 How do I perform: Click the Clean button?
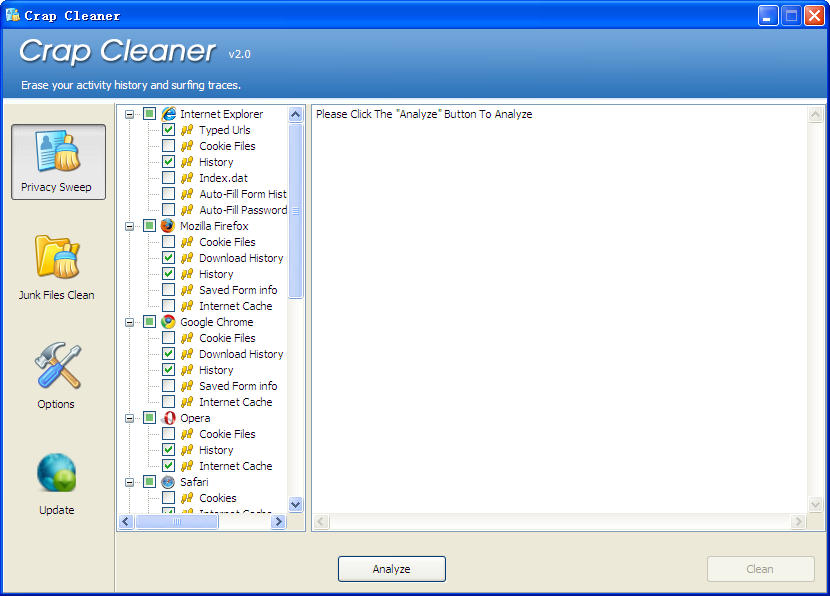760,569
